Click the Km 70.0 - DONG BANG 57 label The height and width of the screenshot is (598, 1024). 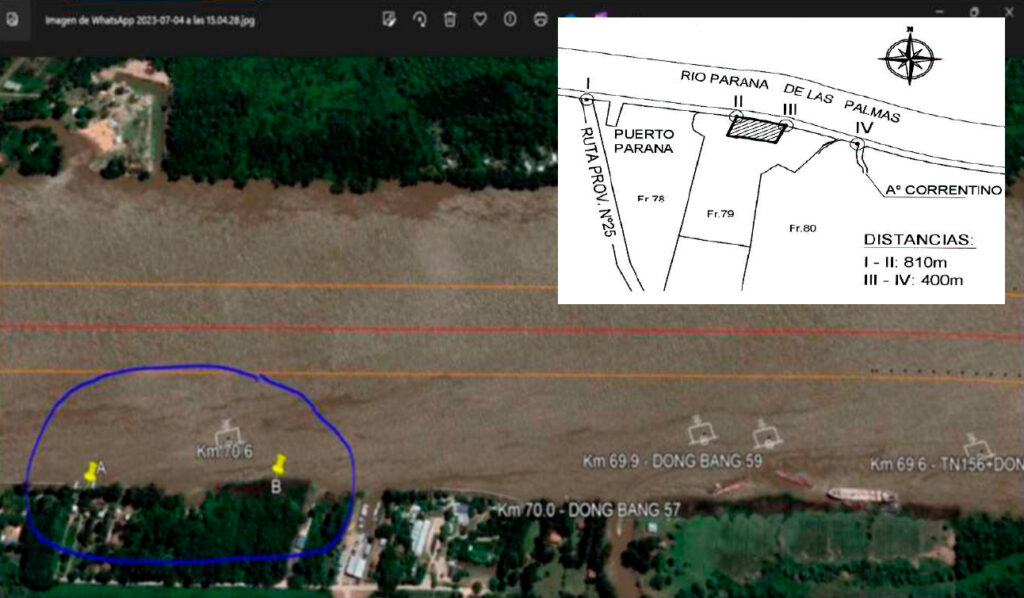pyautogui.click(x=588, y=511)
